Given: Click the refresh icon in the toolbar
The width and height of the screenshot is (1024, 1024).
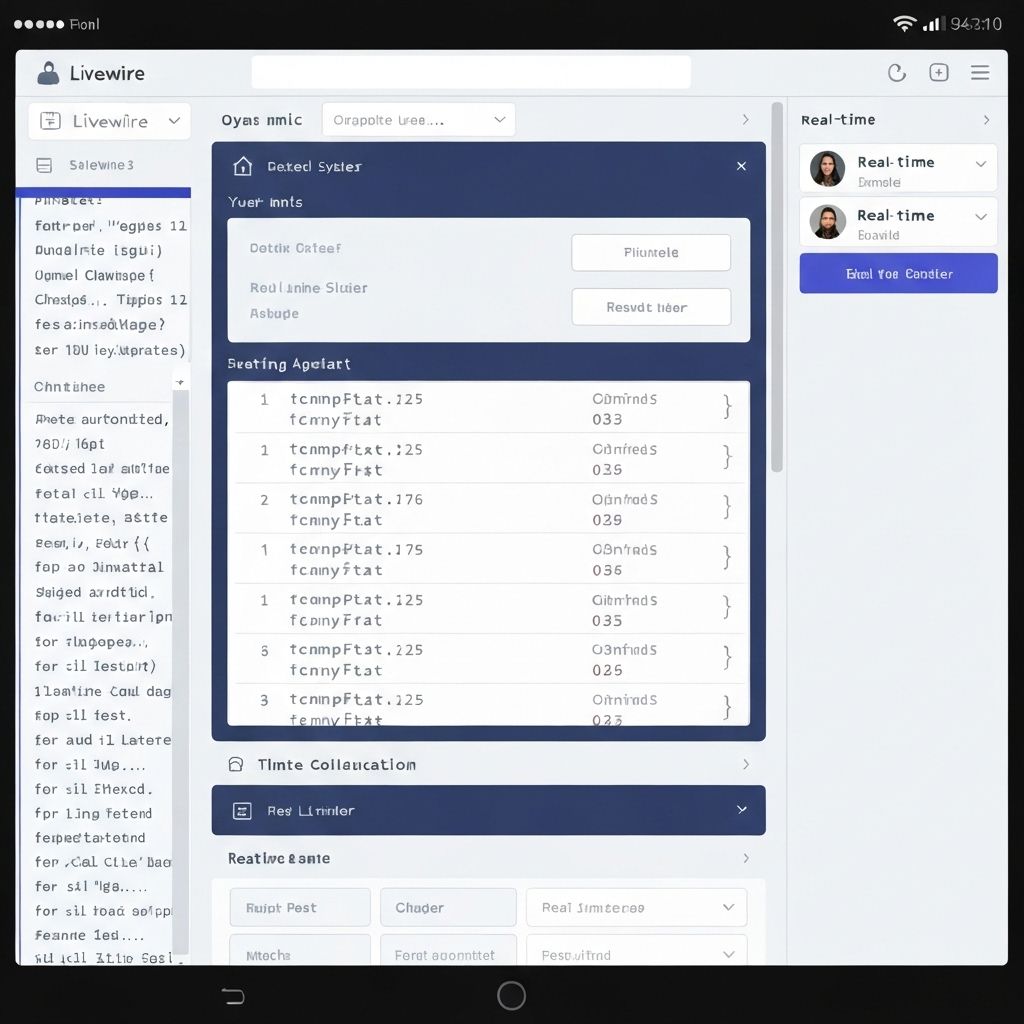Looking at the screenshot, I should click(897, 72).
